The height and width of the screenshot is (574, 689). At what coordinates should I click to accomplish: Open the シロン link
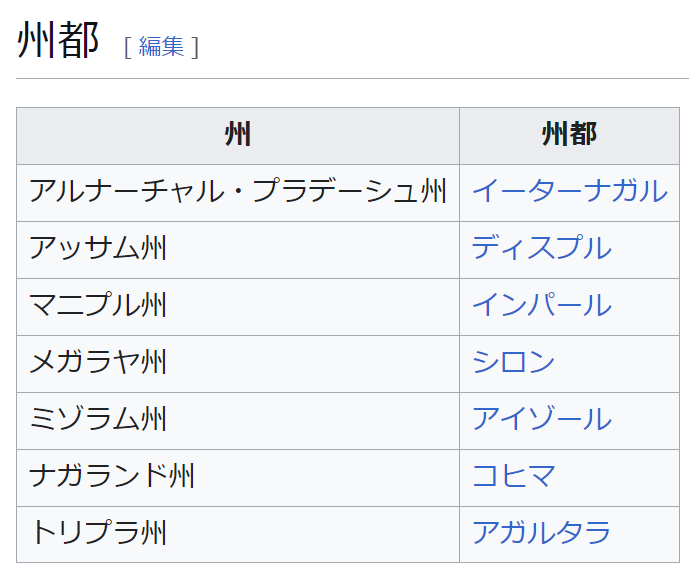(x=513, y=362)
